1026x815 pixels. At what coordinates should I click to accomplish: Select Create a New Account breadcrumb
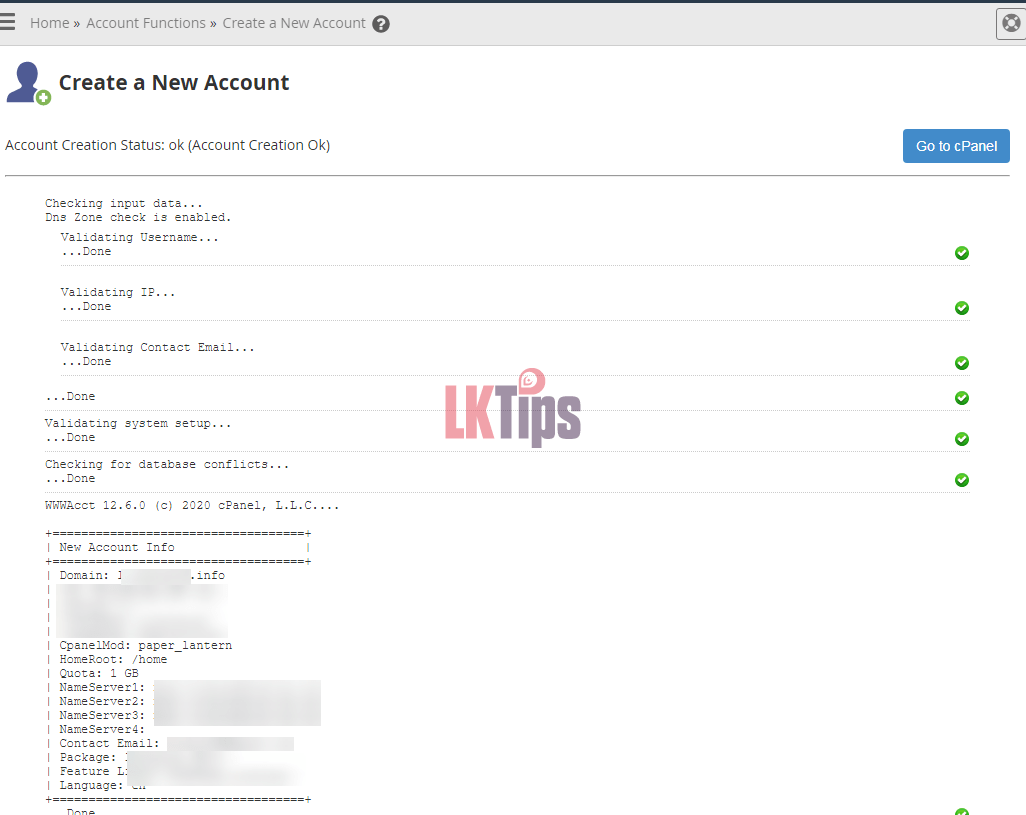[x=294, y=23]
